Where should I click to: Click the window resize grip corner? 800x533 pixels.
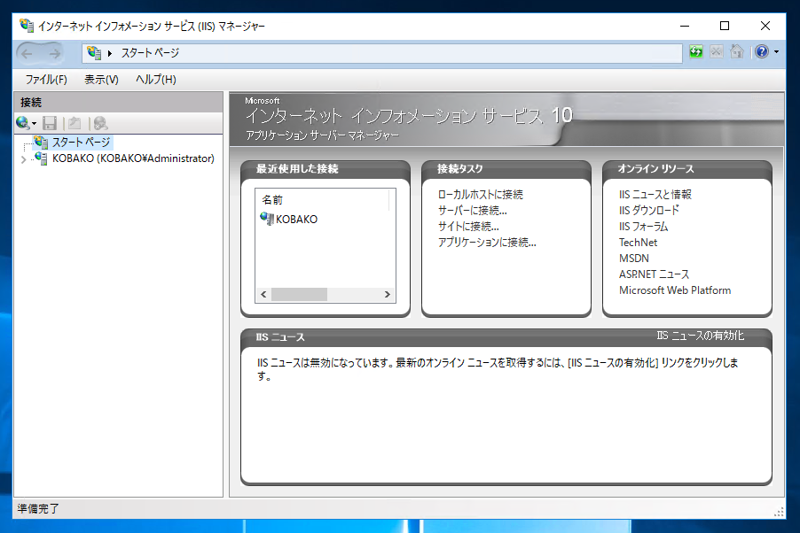(x=779, y=512)
